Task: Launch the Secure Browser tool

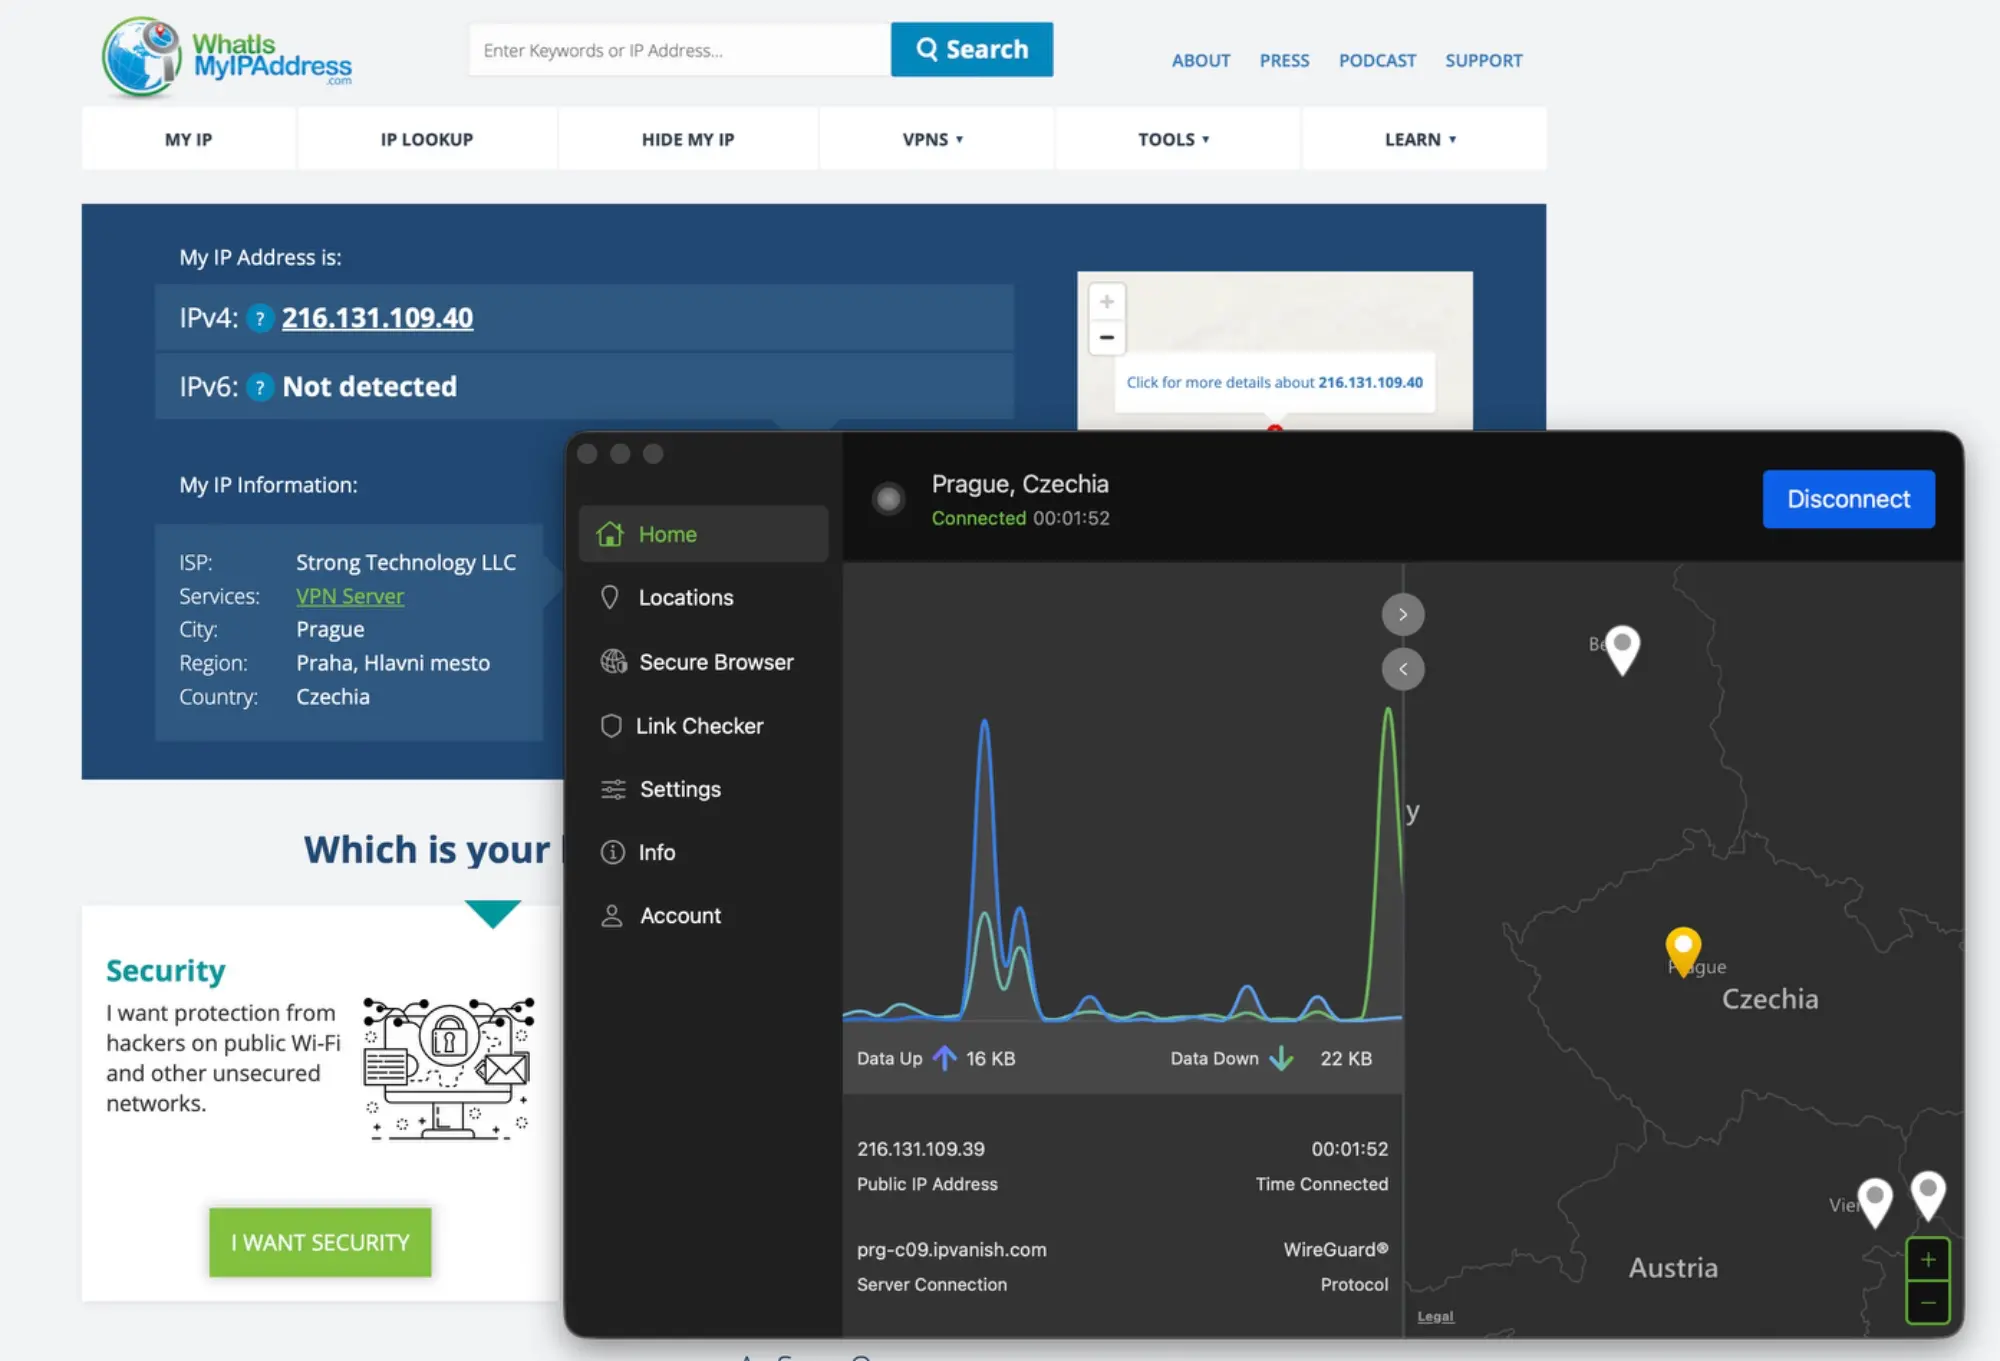Action: tap(716, 661)
